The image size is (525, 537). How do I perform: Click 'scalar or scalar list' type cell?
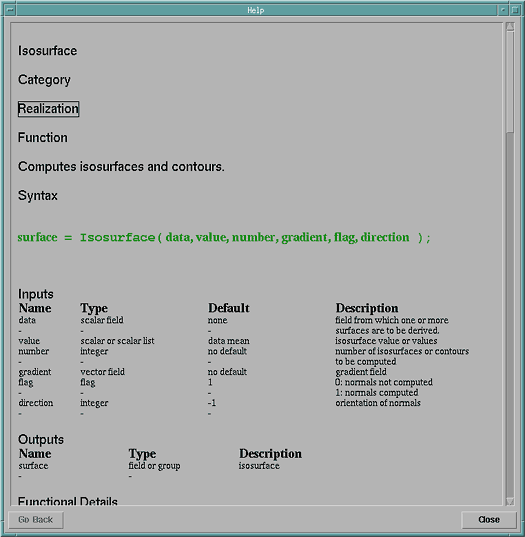pyautogui.click(x=117, y=341)
